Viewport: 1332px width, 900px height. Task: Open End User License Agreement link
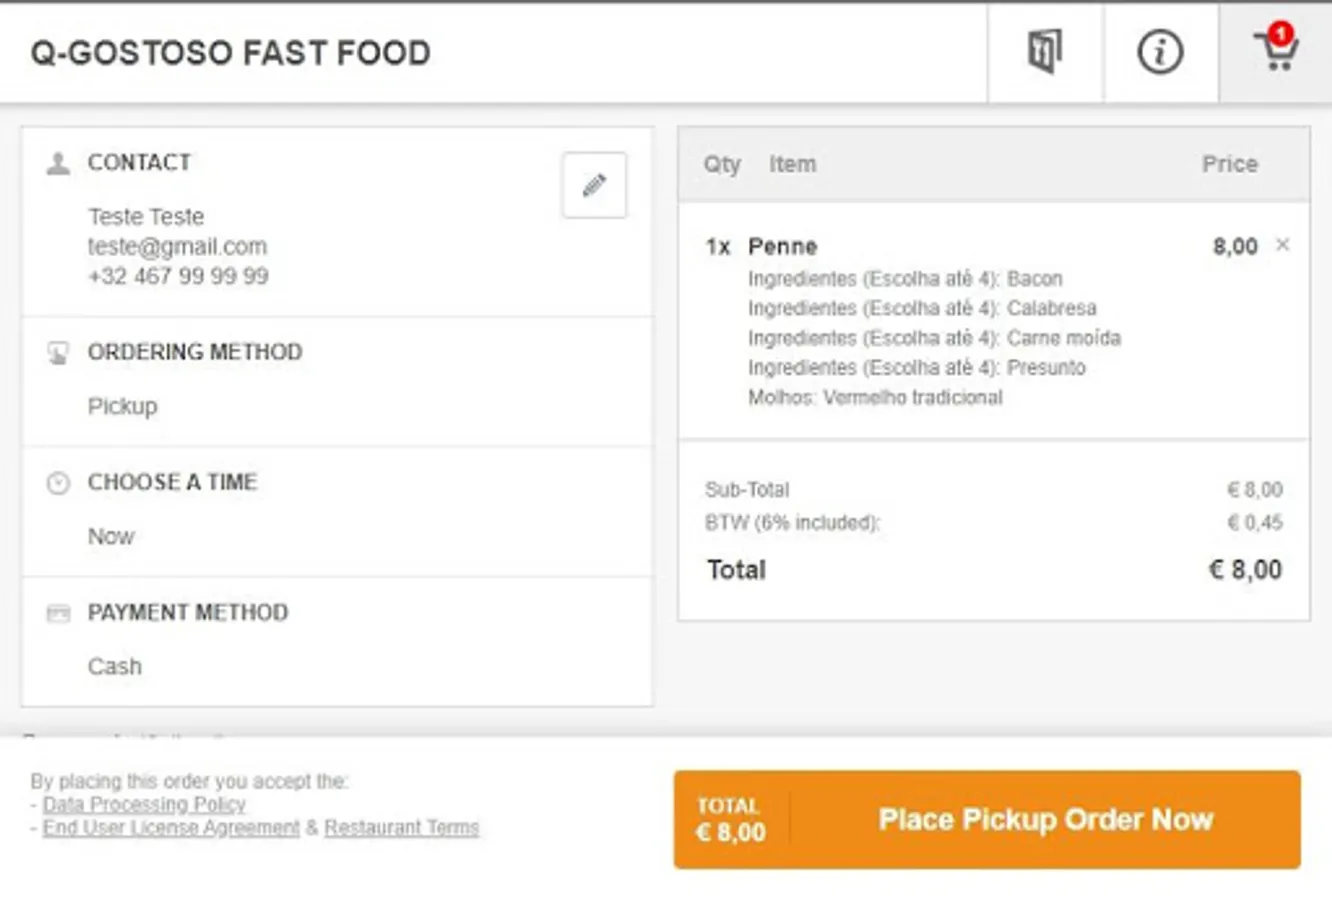171,828
